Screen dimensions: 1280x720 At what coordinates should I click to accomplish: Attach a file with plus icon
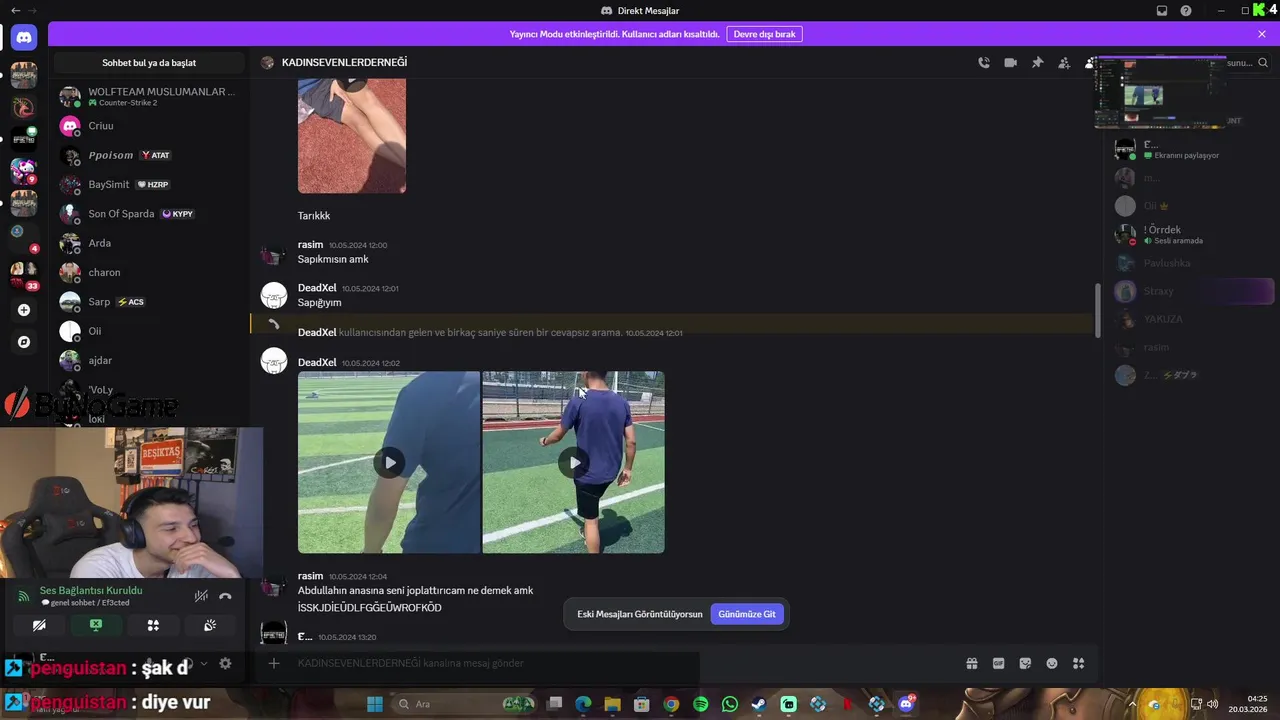point(274,663)
